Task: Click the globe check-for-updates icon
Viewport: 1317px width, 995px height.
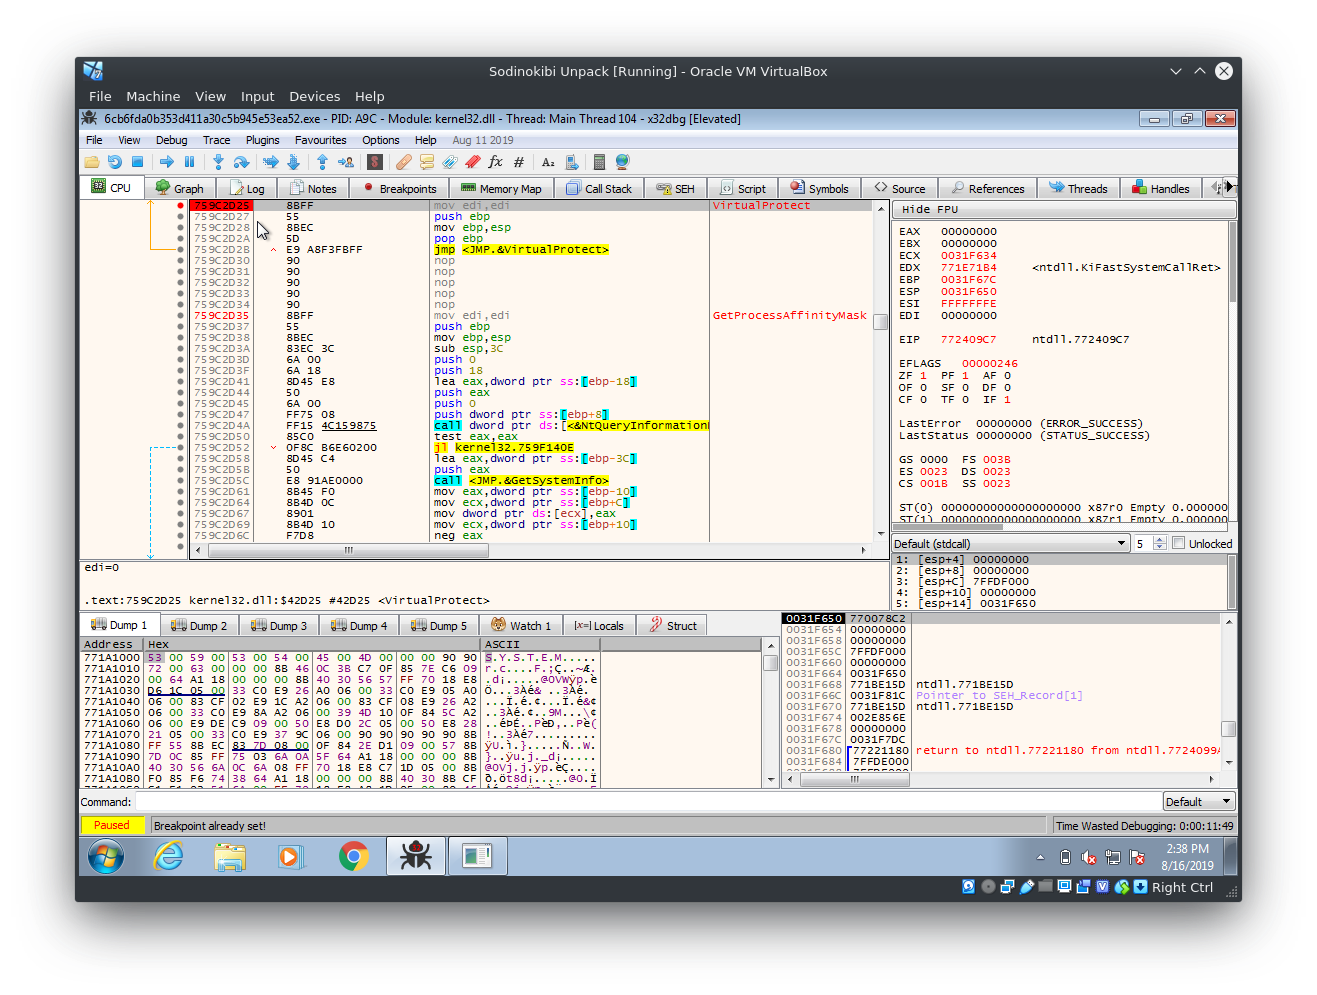Action: pos(622,162)
